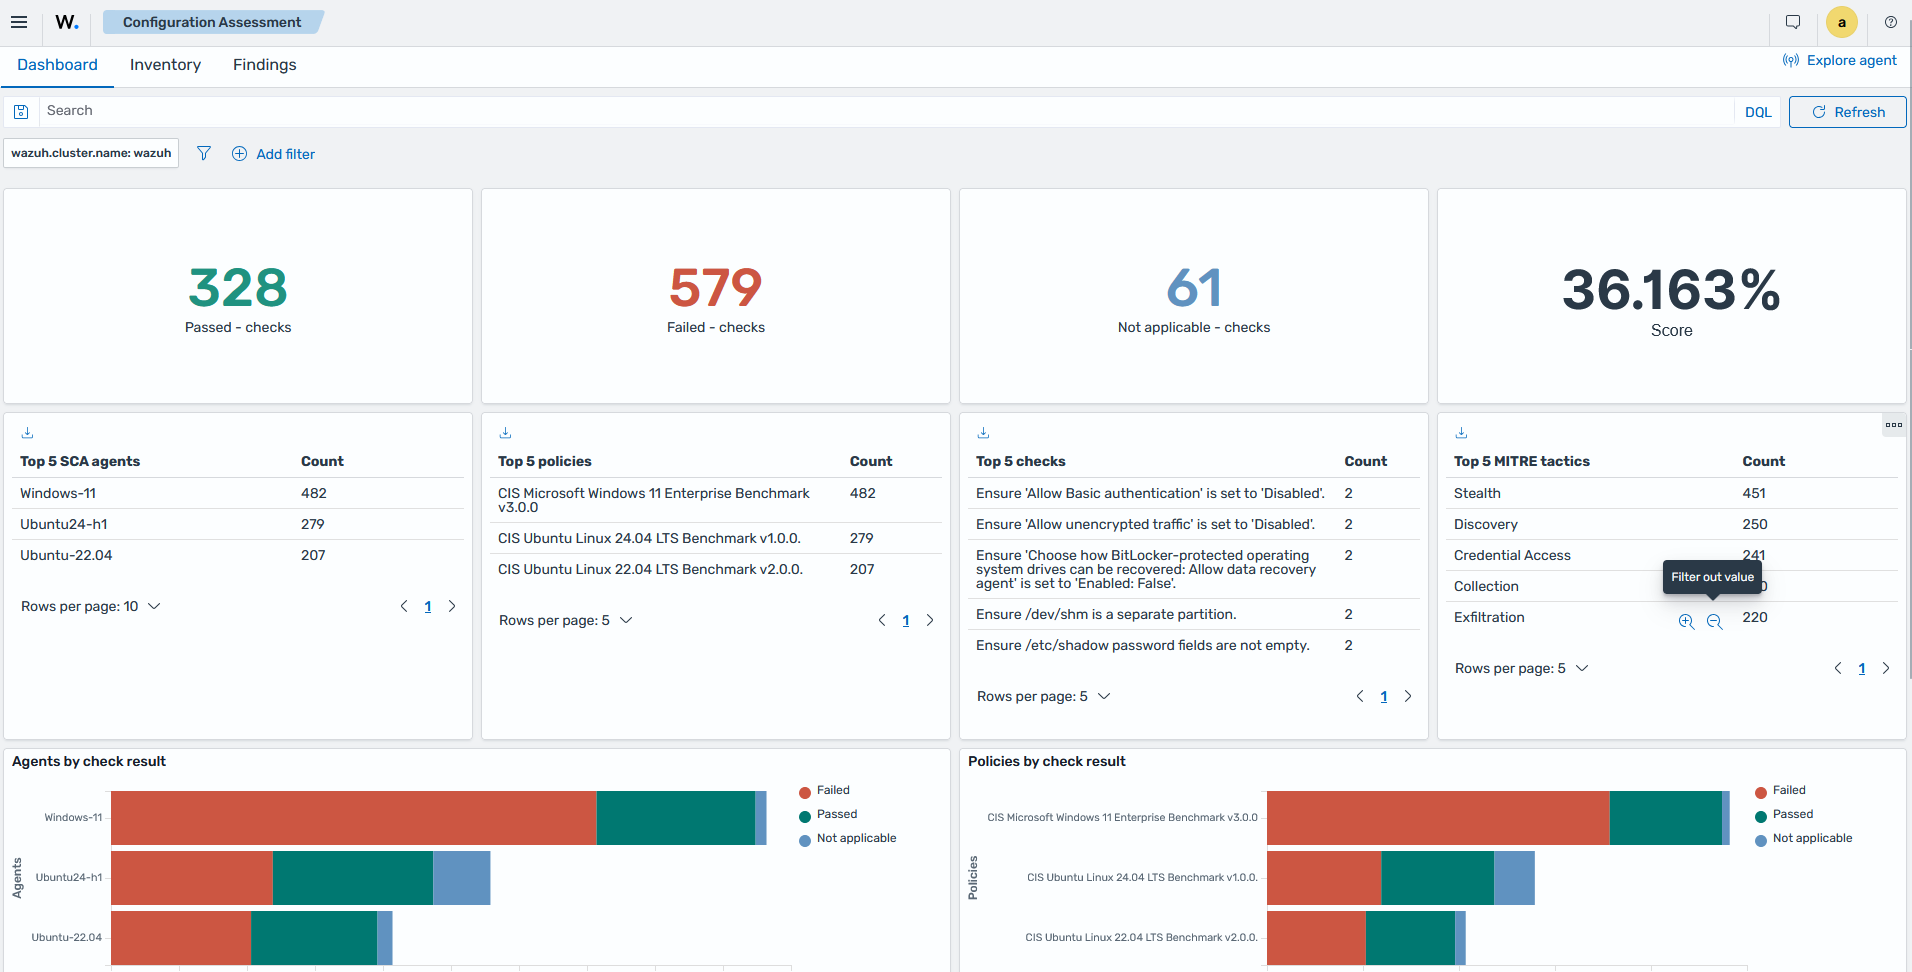The image size is (1912, 972).
Task: Click the Wazuh W. logo
Action: pyautogui.click(x=67, y=22)
